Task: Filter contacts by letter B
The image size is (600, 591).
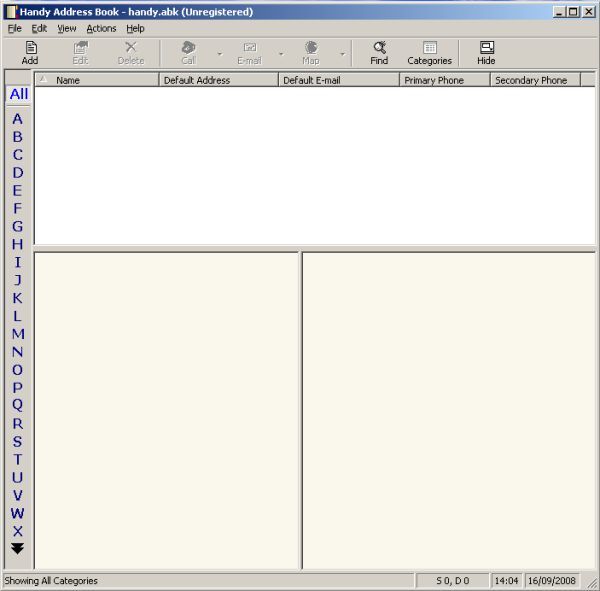Action: (x=18, y=137)
